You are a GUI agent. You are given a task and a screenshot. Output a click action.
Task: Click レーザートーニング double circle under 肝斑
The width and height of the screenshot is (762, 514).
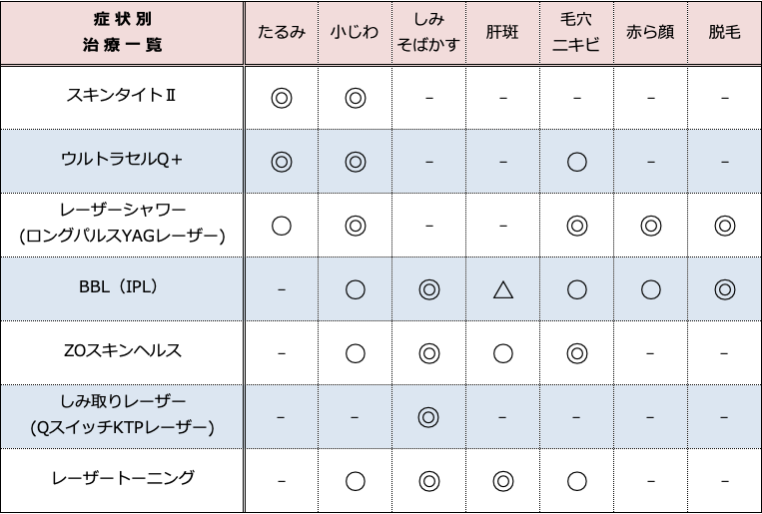tap(503, 480)
